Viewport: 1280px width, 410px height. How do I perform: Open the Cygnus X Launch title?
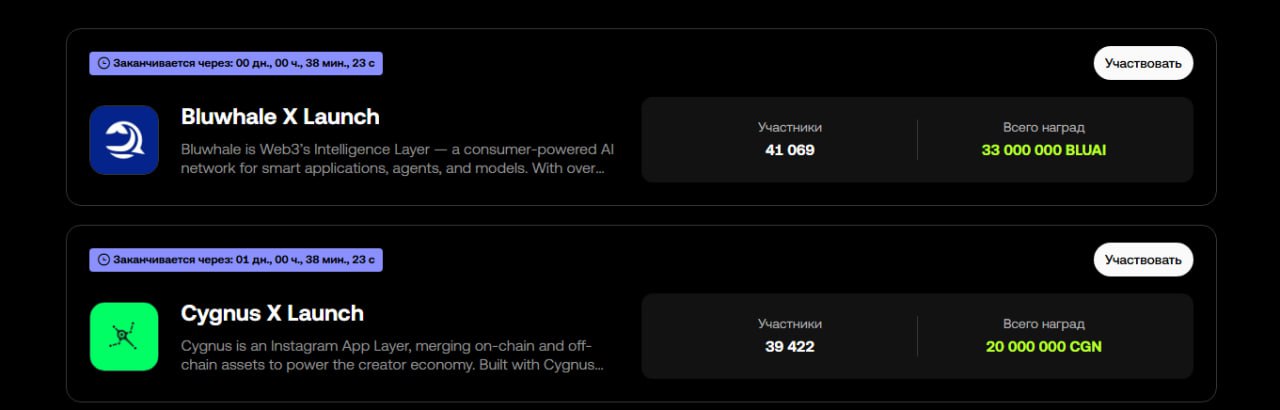click(272, 313)
